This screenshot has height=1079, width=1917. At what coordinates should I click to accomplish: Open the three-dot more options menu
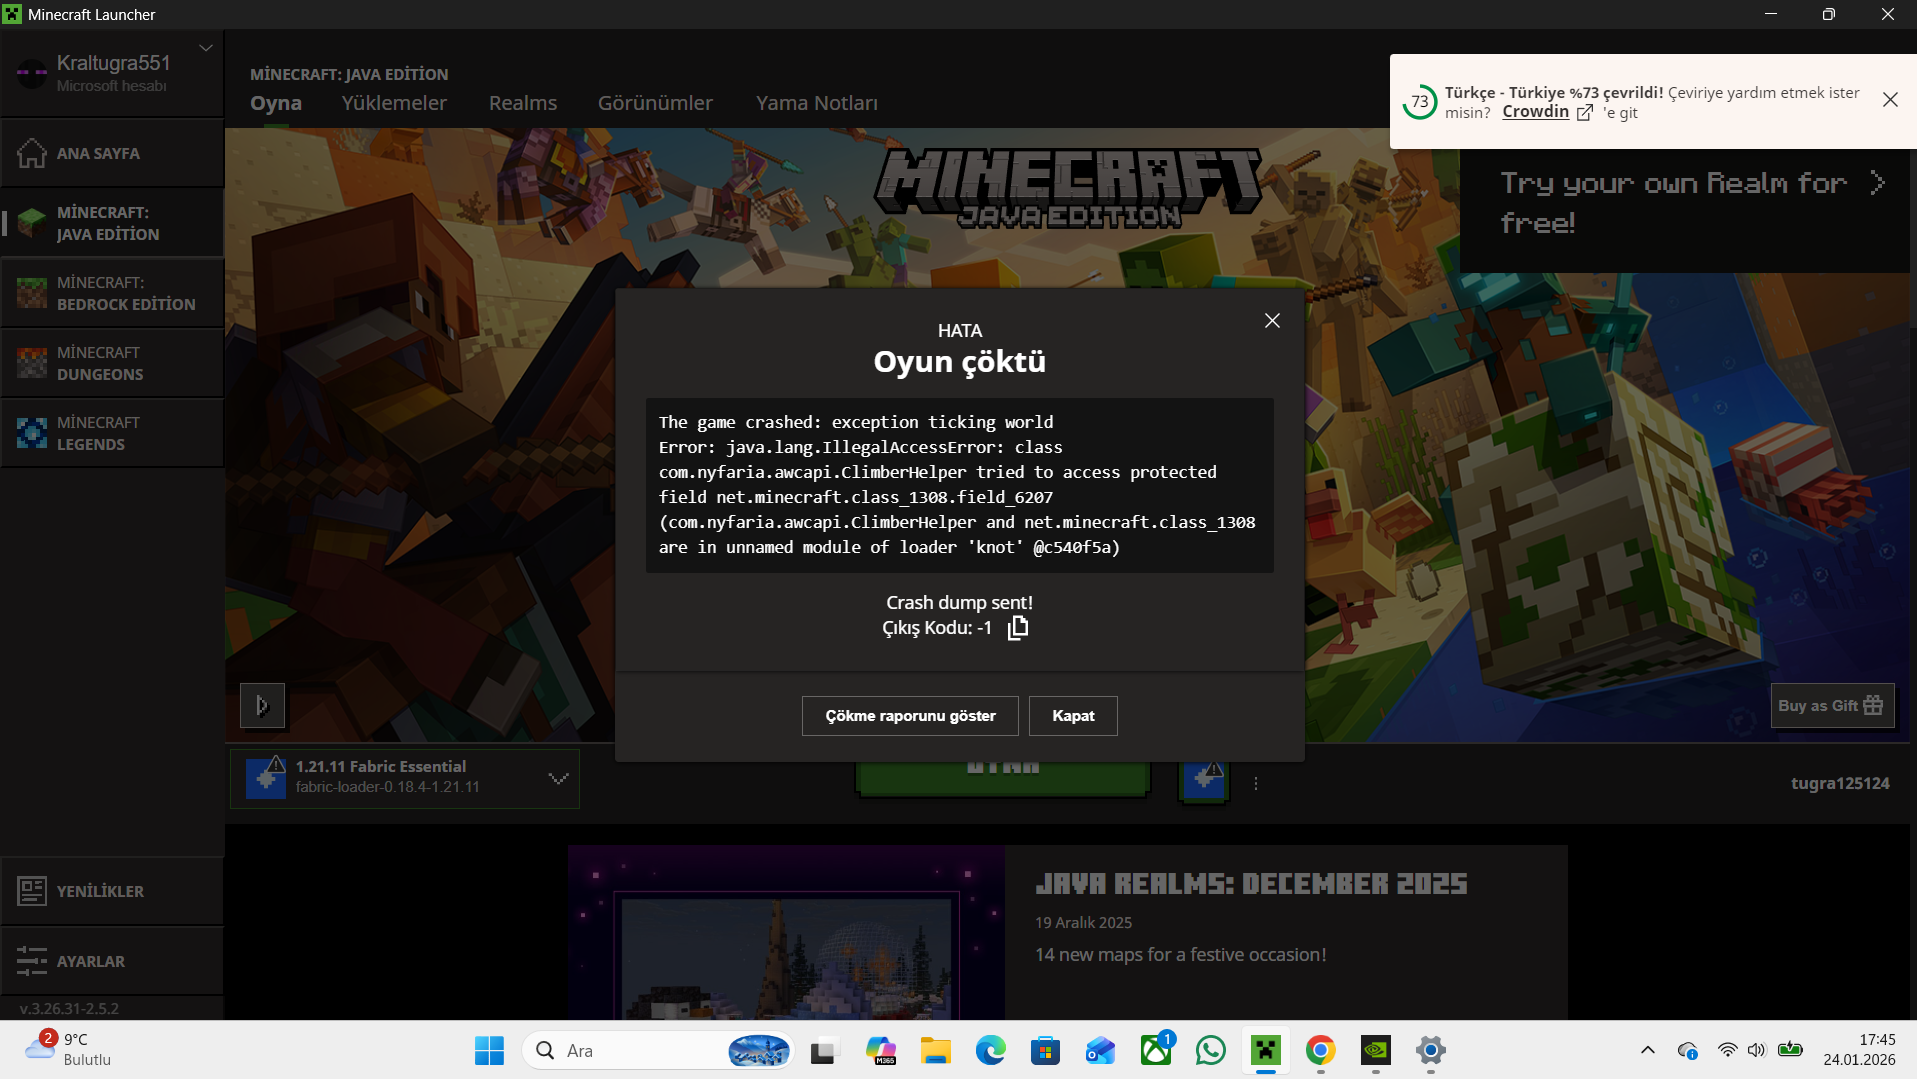pos(1256,784)
